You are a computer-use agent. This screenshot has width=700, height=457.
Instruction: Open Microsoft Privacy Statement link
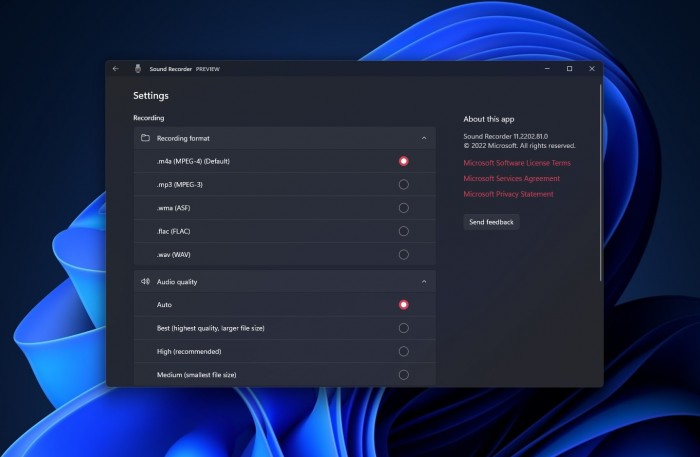click(x=508, y=194)
